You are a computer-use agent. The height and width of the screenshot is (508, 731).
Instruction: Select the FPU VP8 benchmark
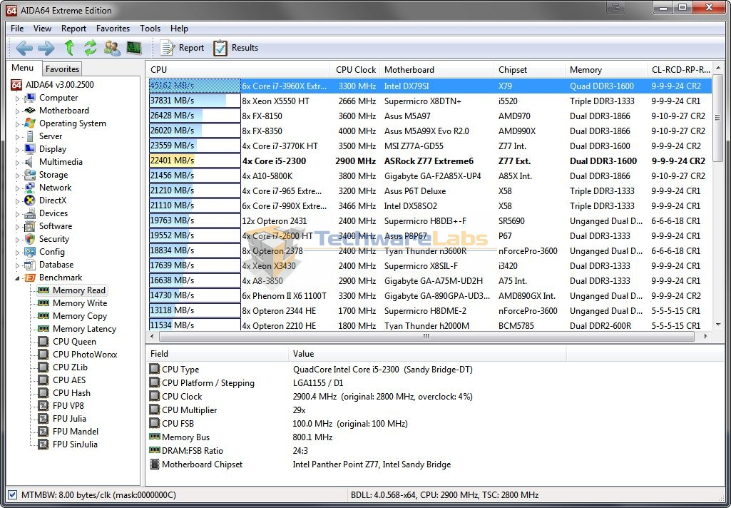pos(68,405)
